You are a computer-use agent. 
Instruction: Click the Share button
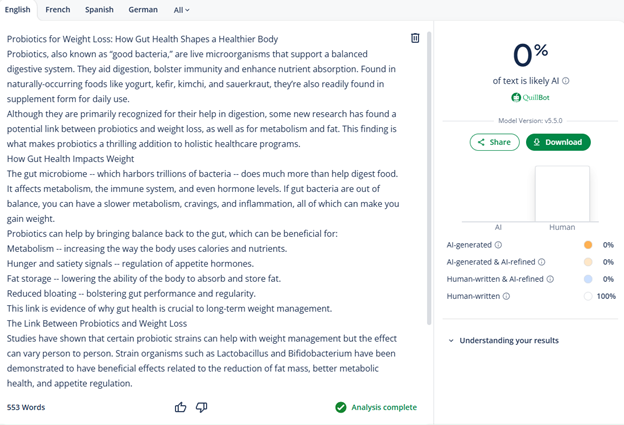pos(494,142)
